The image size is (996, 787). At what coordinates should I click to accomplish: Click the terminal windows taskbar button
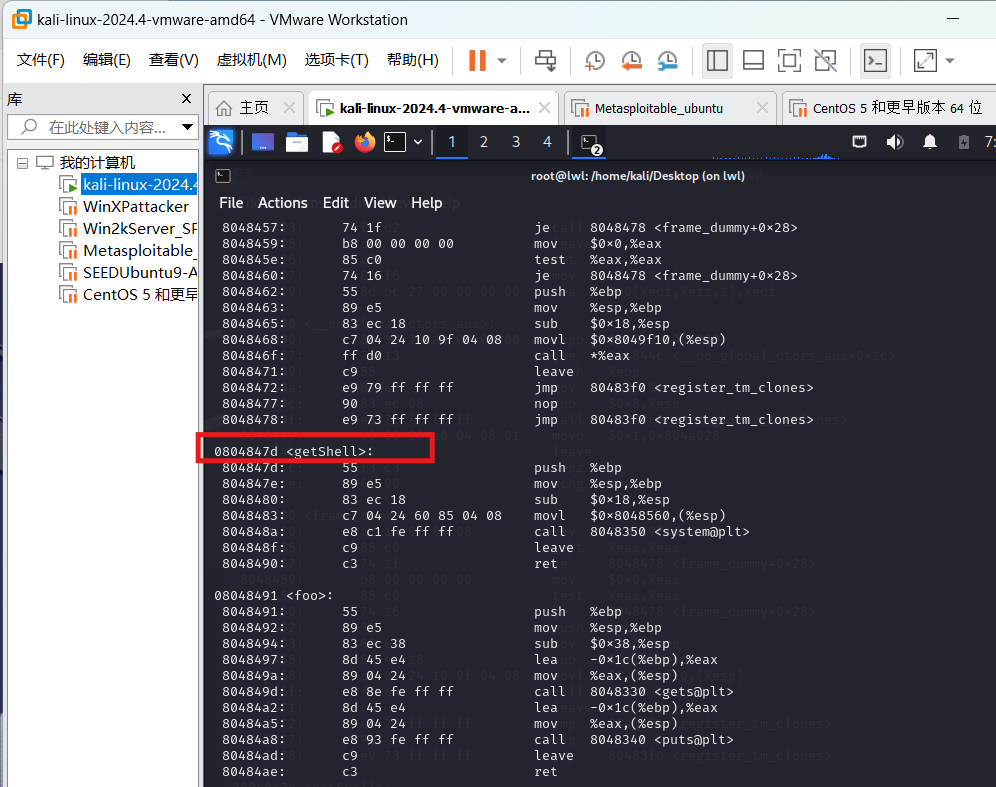pos(591,143)
